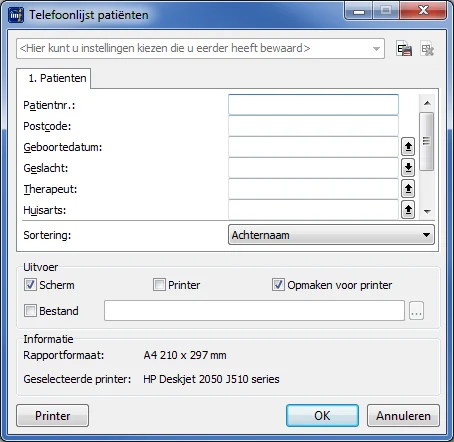This screenshot has width=454, height=442.
Task: Click the browse button for Bestand path
Action: (416, 311)
